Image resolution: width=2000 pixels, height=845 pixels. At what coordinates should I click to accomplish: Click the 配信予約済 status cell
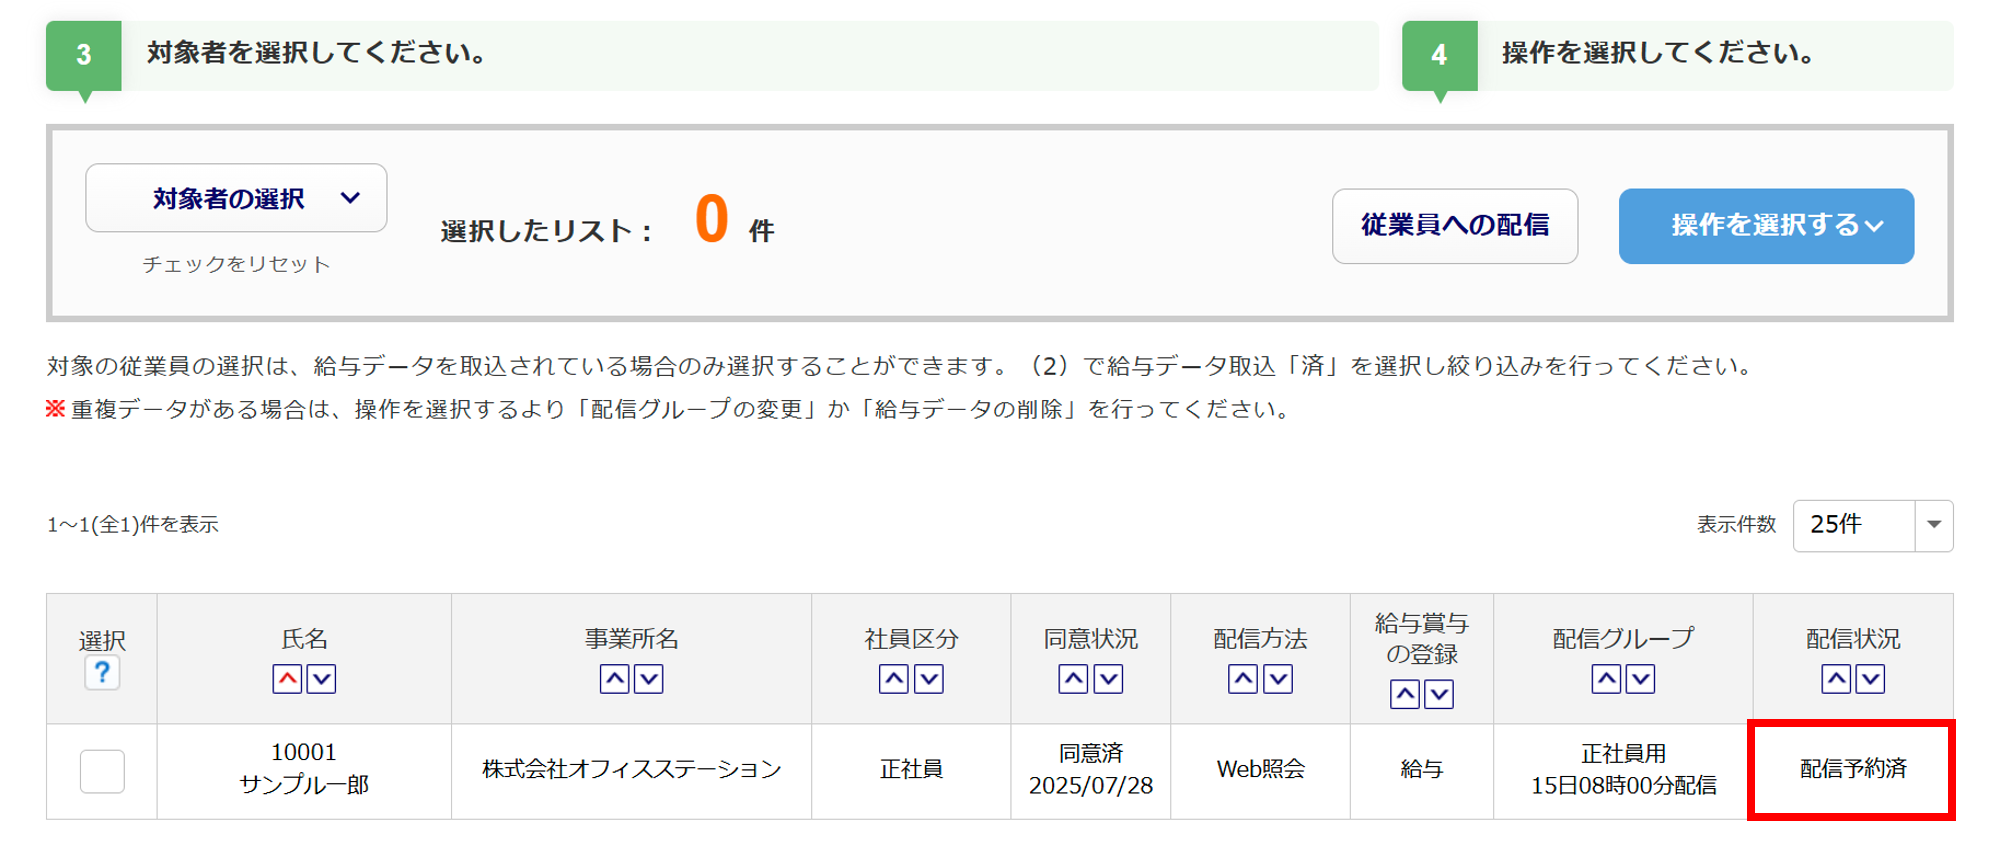pos(1852,769)
